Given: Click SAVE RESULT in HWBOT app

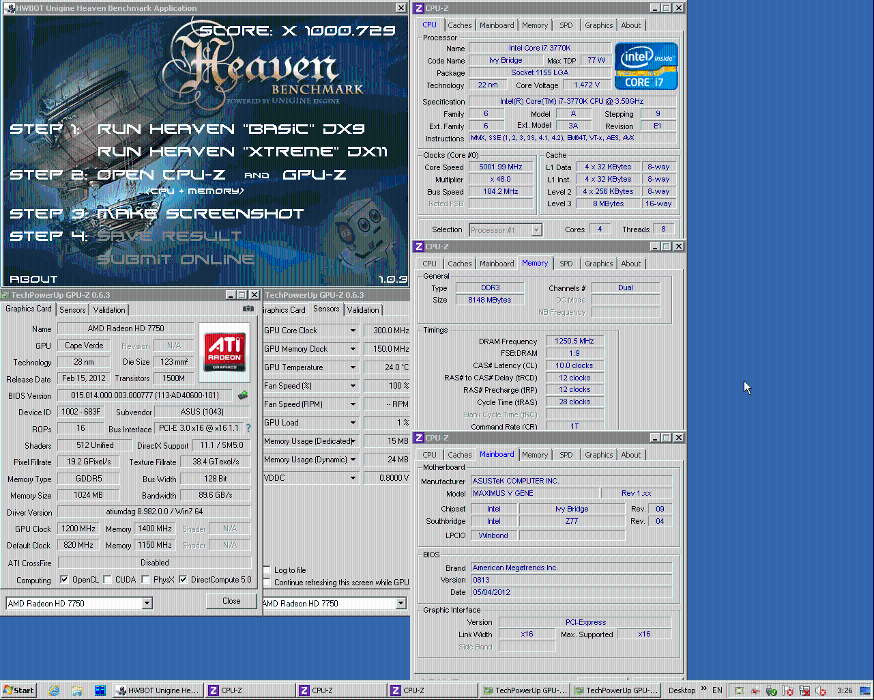Looking at the screenshot, I should [169, 236].
